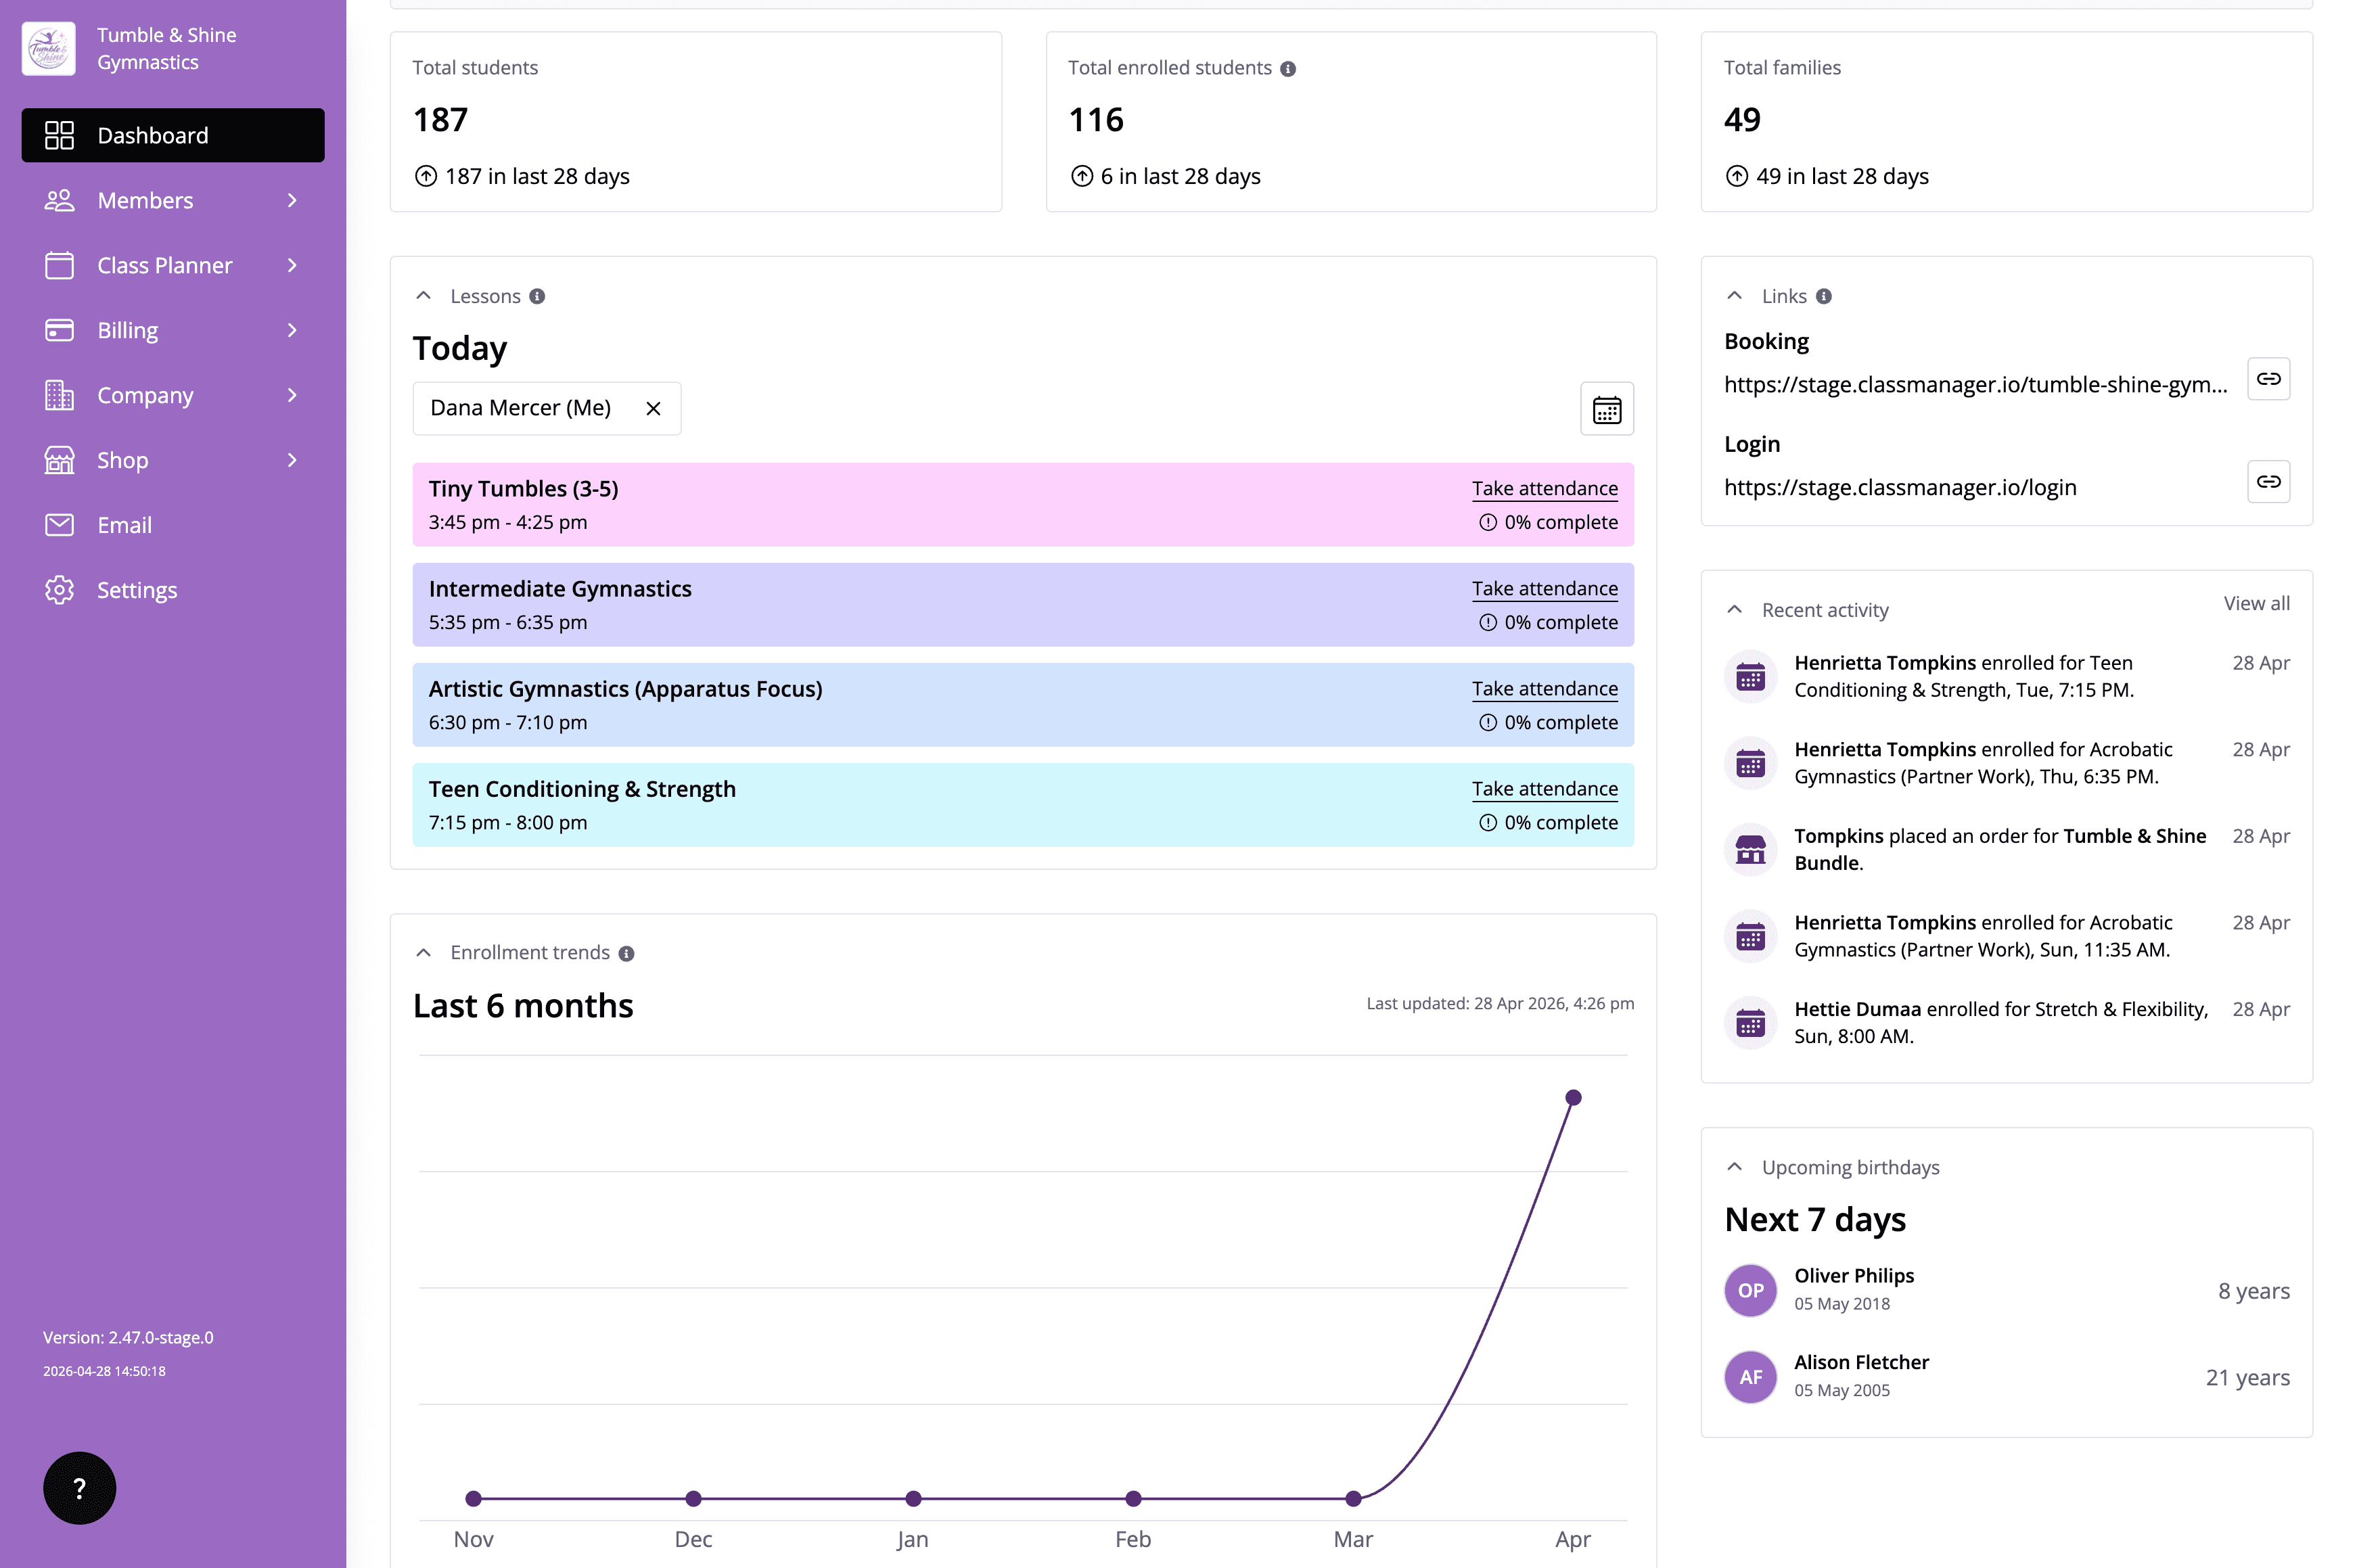Open the calendar date picker in Lessons

coord(1606,409)
